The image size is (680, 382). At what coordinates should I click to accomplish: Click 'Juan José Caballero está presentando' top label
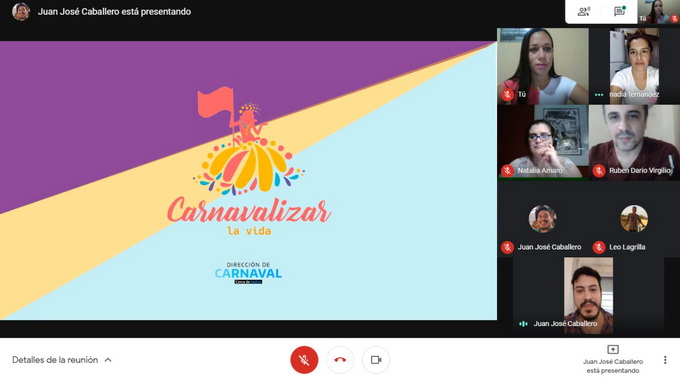[114, 12]
